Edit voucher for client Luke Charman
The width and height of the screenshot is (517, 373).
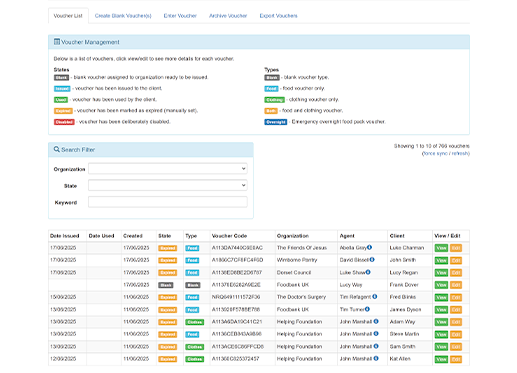[456, 248]
